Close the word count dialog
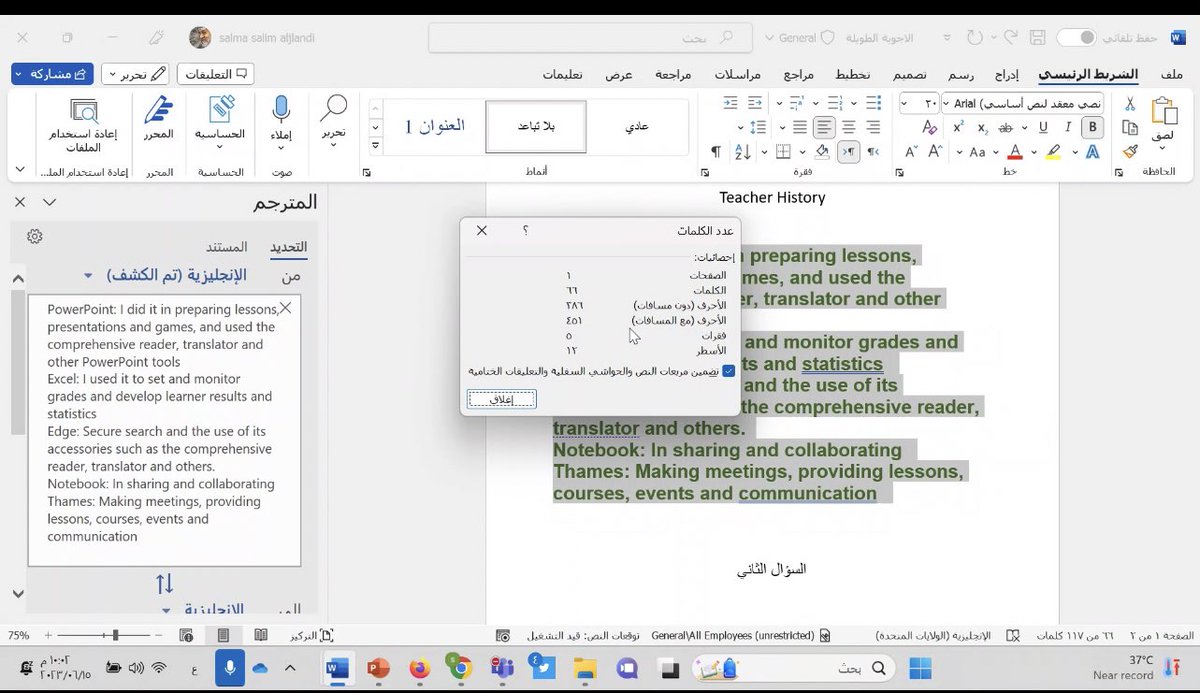The image size is (1200, 693). coord(482,230)
